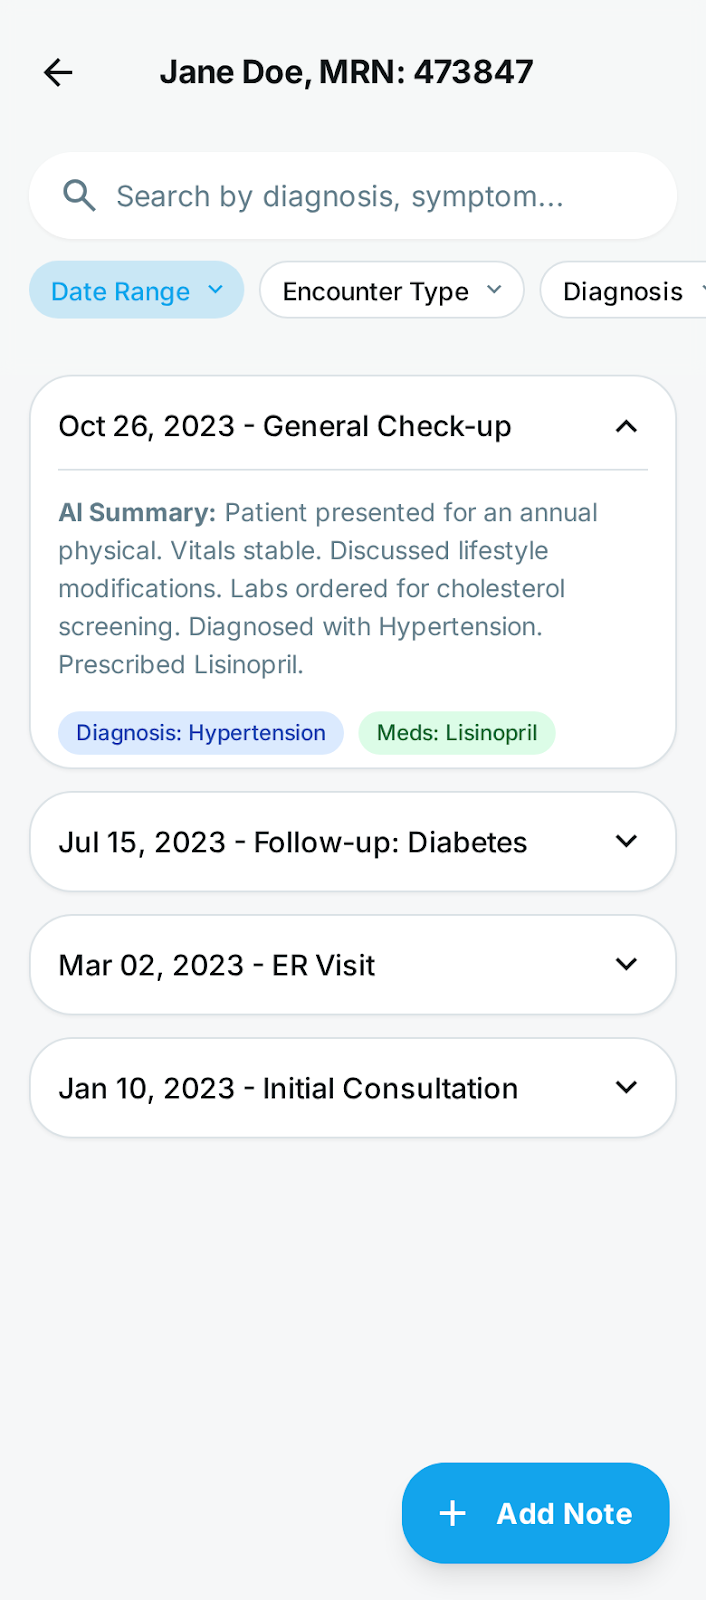This screenshot has width=706, height=1600.
Task: Click the chevron on the Date Range chip
Action: (214, 290)
